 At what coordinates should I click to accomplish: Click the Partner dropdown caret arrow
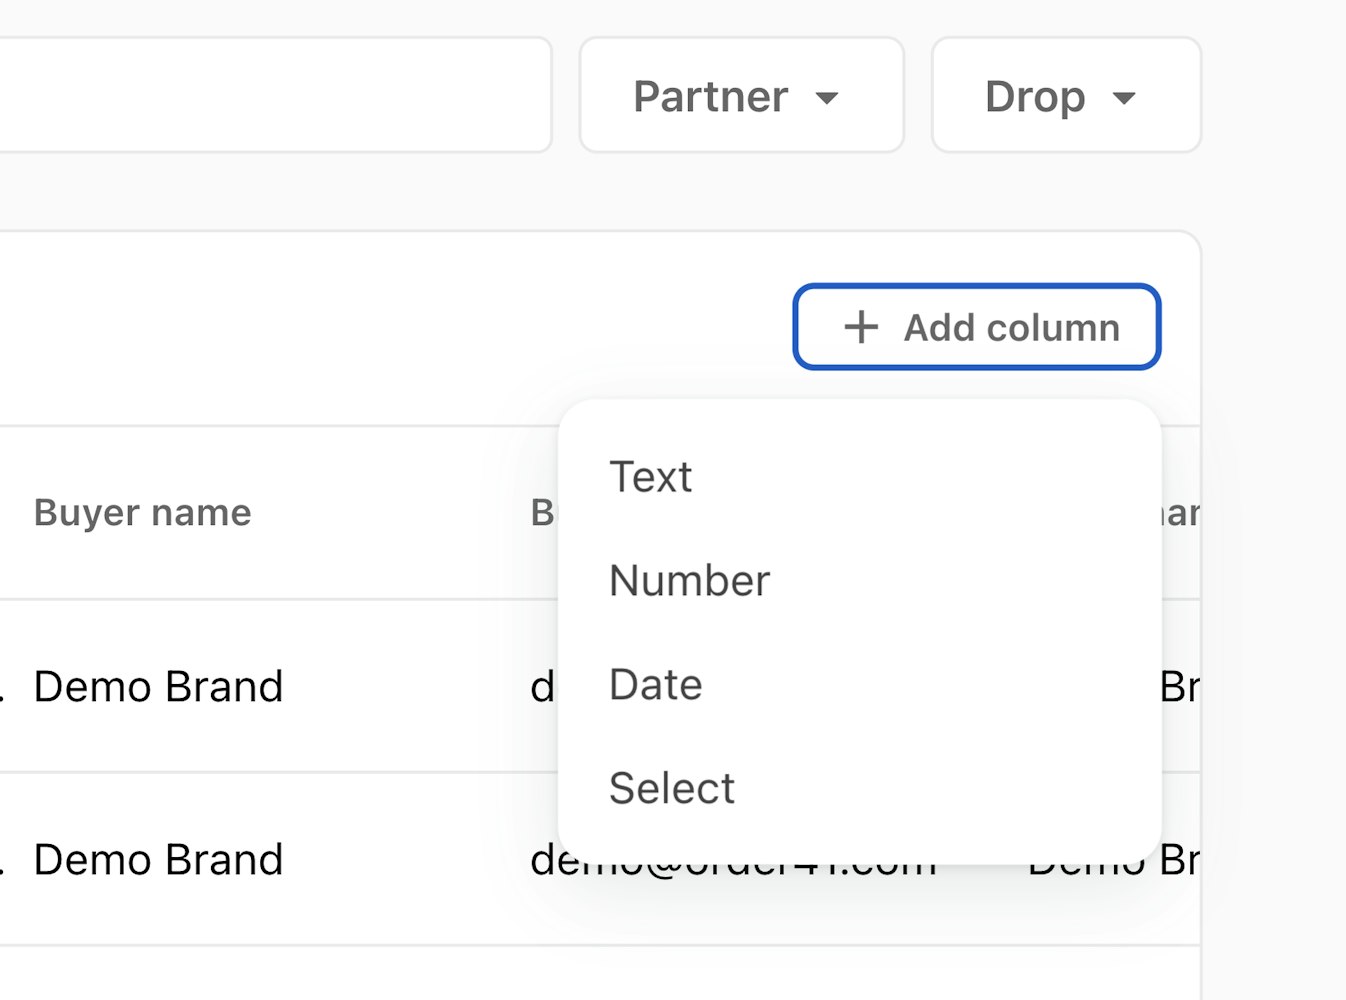pyautogui.click(x=827, y=98)
